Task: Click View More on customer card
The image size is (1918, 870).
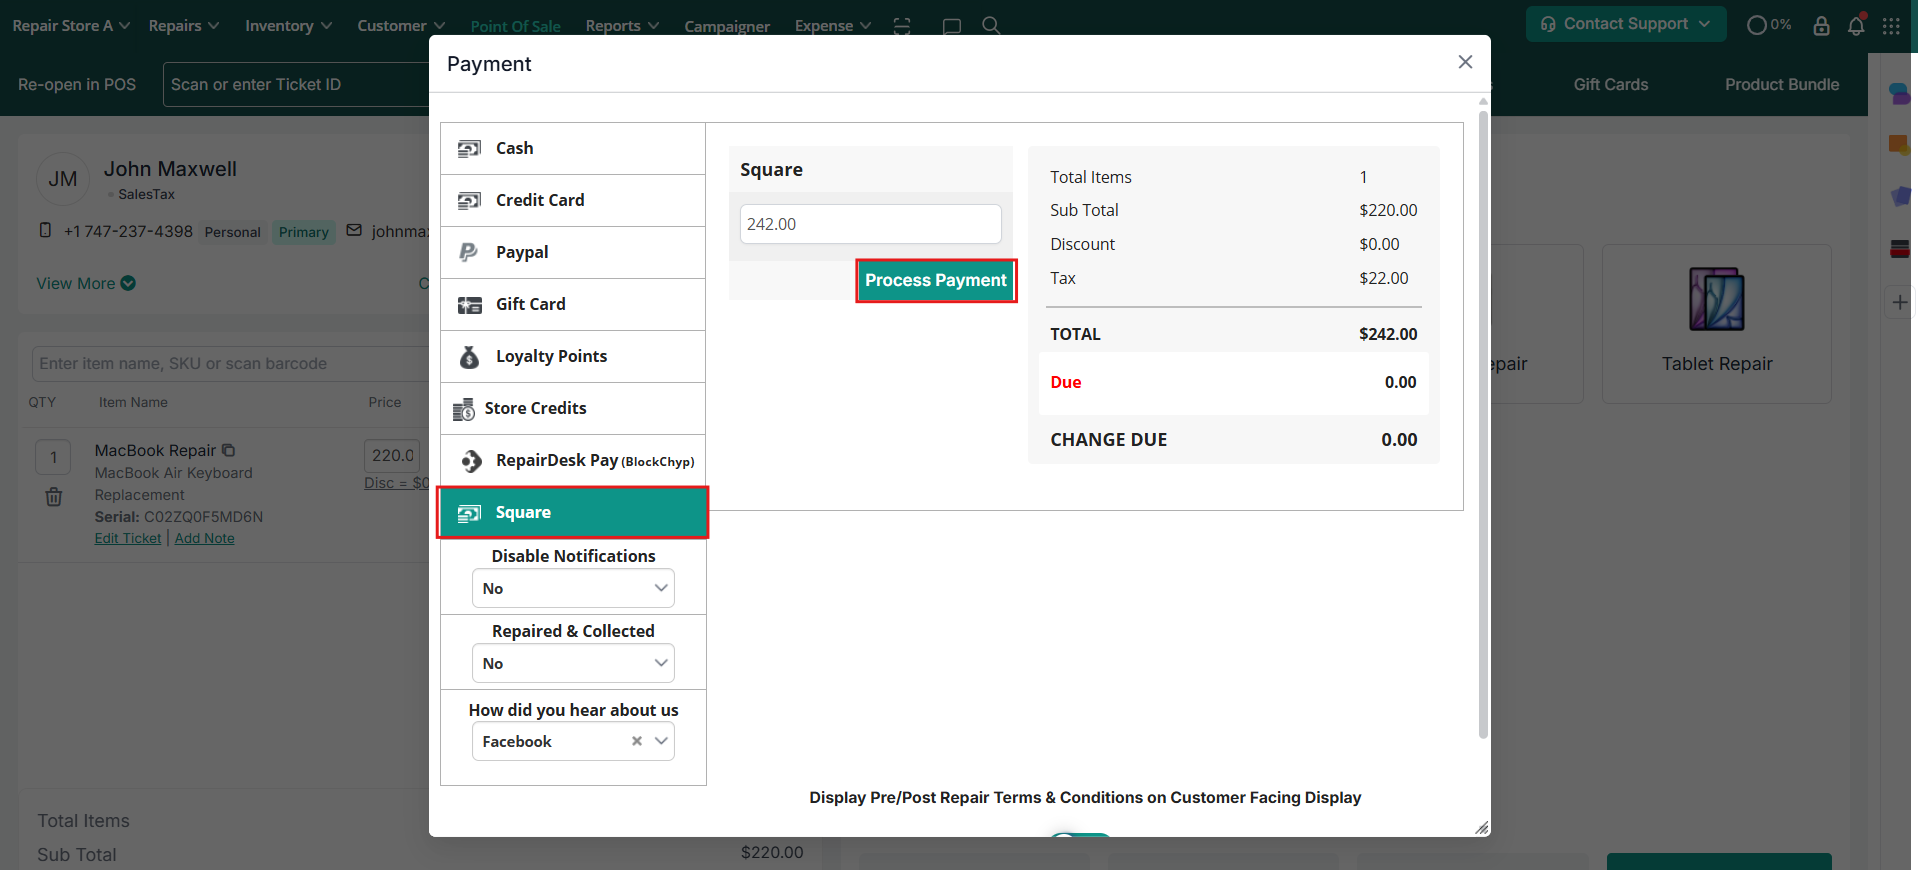Action: pos(86,284)
